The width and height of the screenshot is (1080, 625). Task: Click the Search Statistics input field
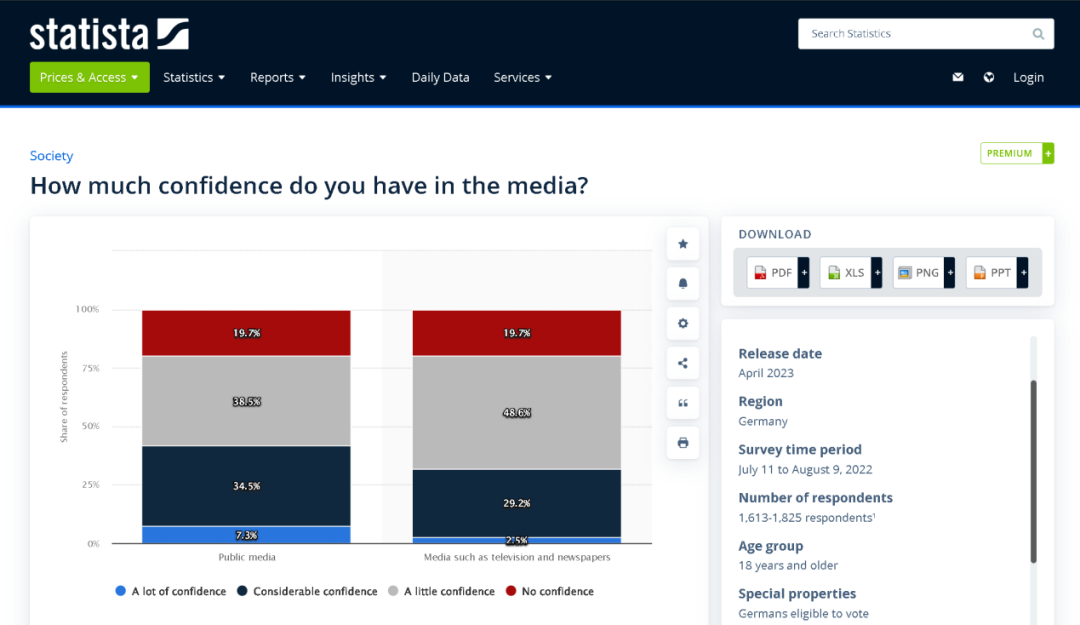point(926,34)
